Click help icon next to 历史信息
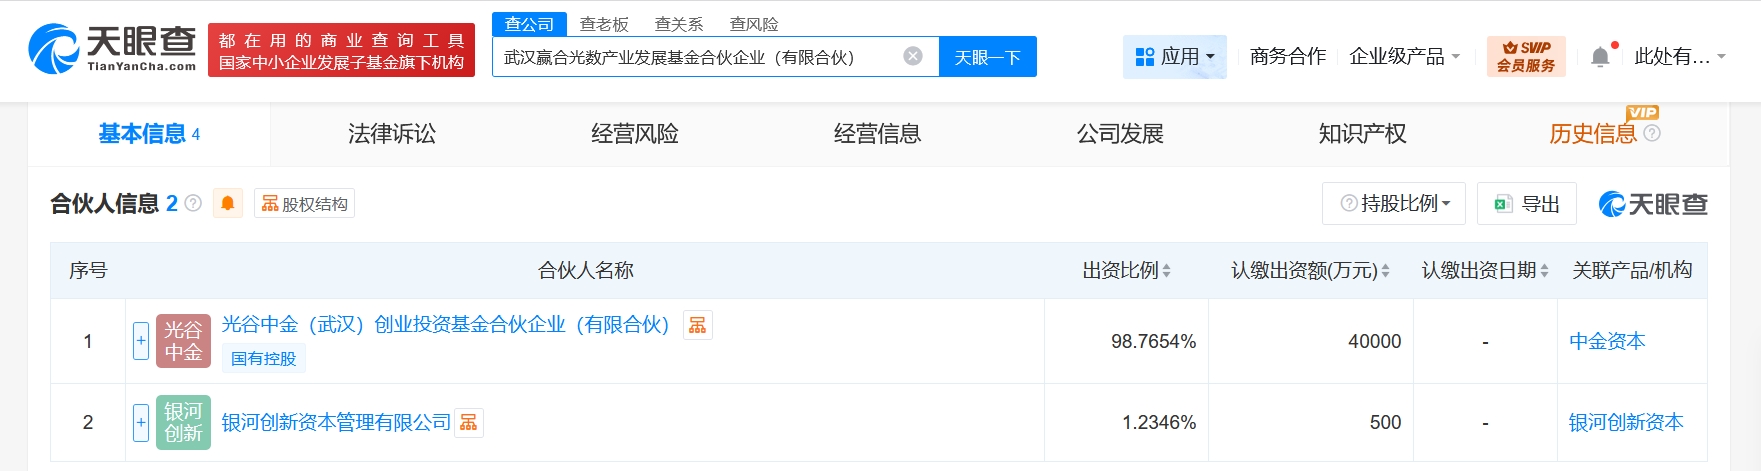The height and width of the screenshot is (471, 1761). 1652,133
